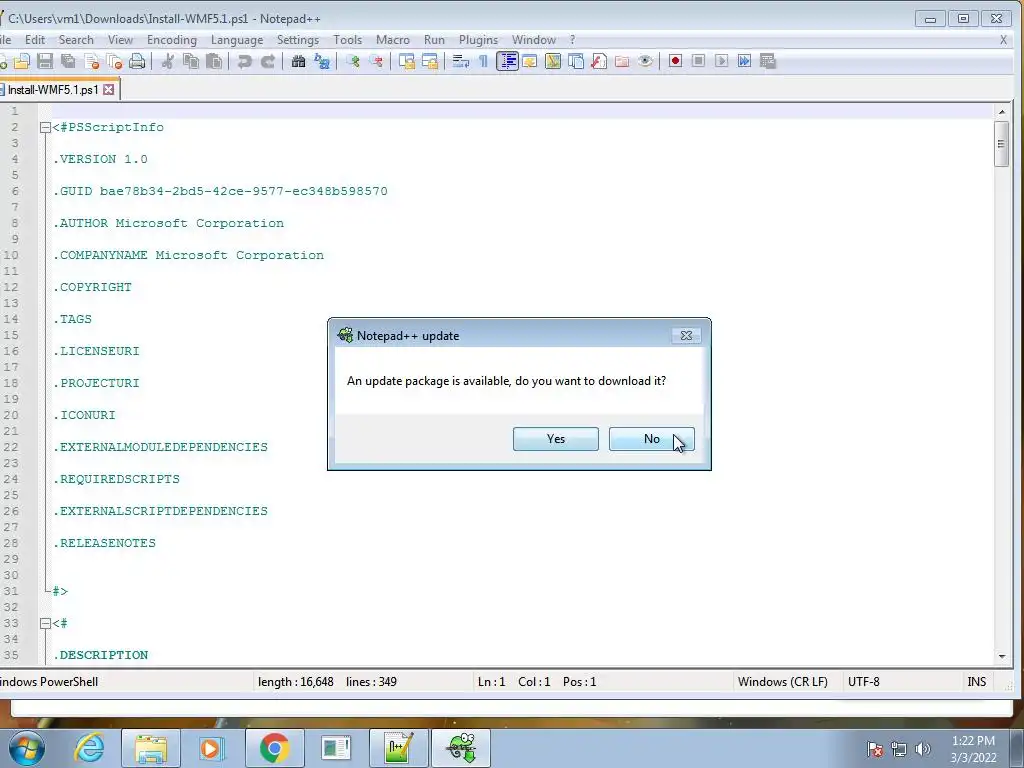
Task: Click the Close document toolbar icon
Action: point(91,61)
